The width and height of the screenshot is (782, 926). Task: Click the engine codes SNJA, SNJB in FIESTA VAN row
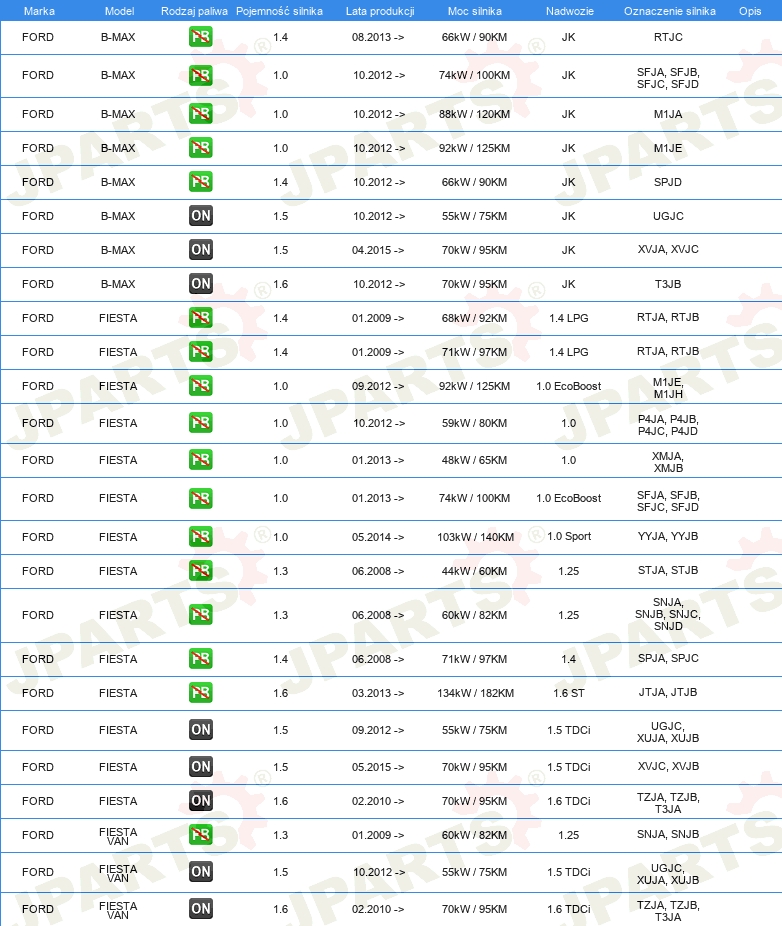(668, 834)
